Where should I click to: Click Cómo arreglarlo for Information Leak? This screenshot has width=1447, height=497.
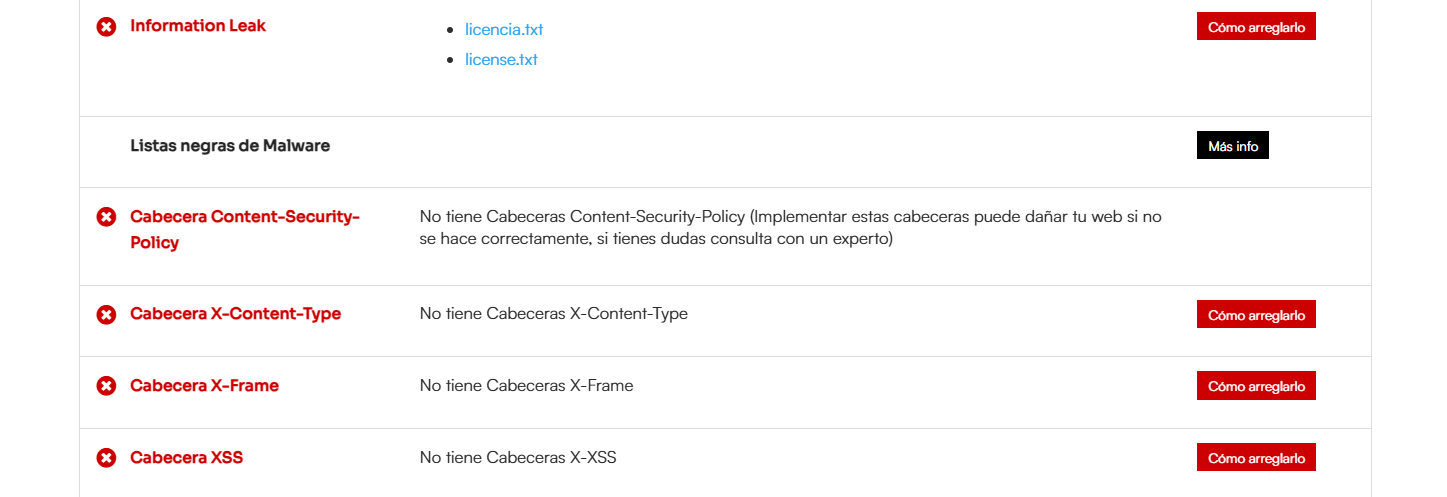click(x=1256, y=27)
